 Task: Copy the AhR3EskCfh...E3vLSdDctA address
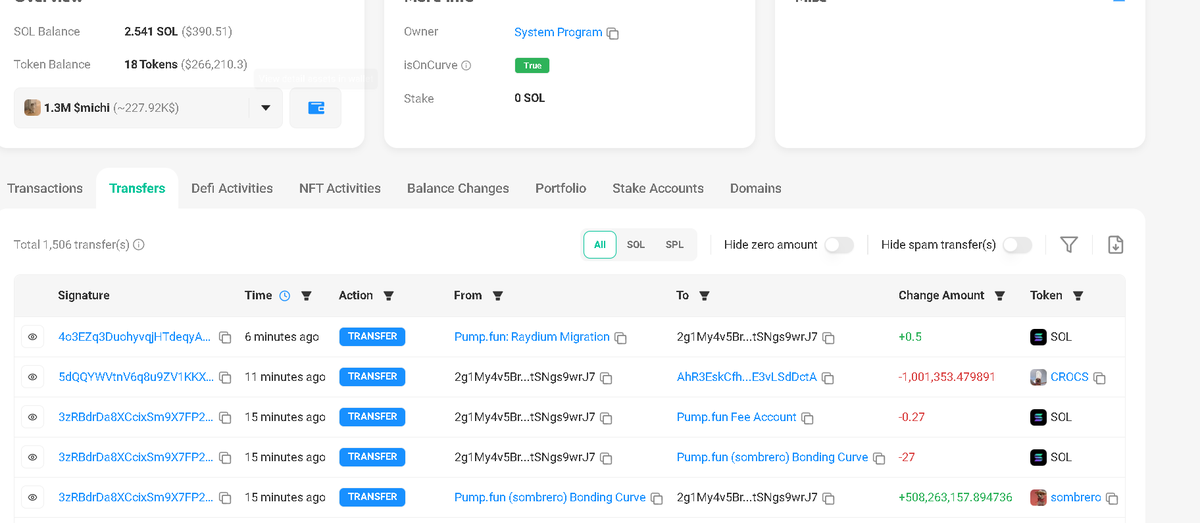point(828,378)
